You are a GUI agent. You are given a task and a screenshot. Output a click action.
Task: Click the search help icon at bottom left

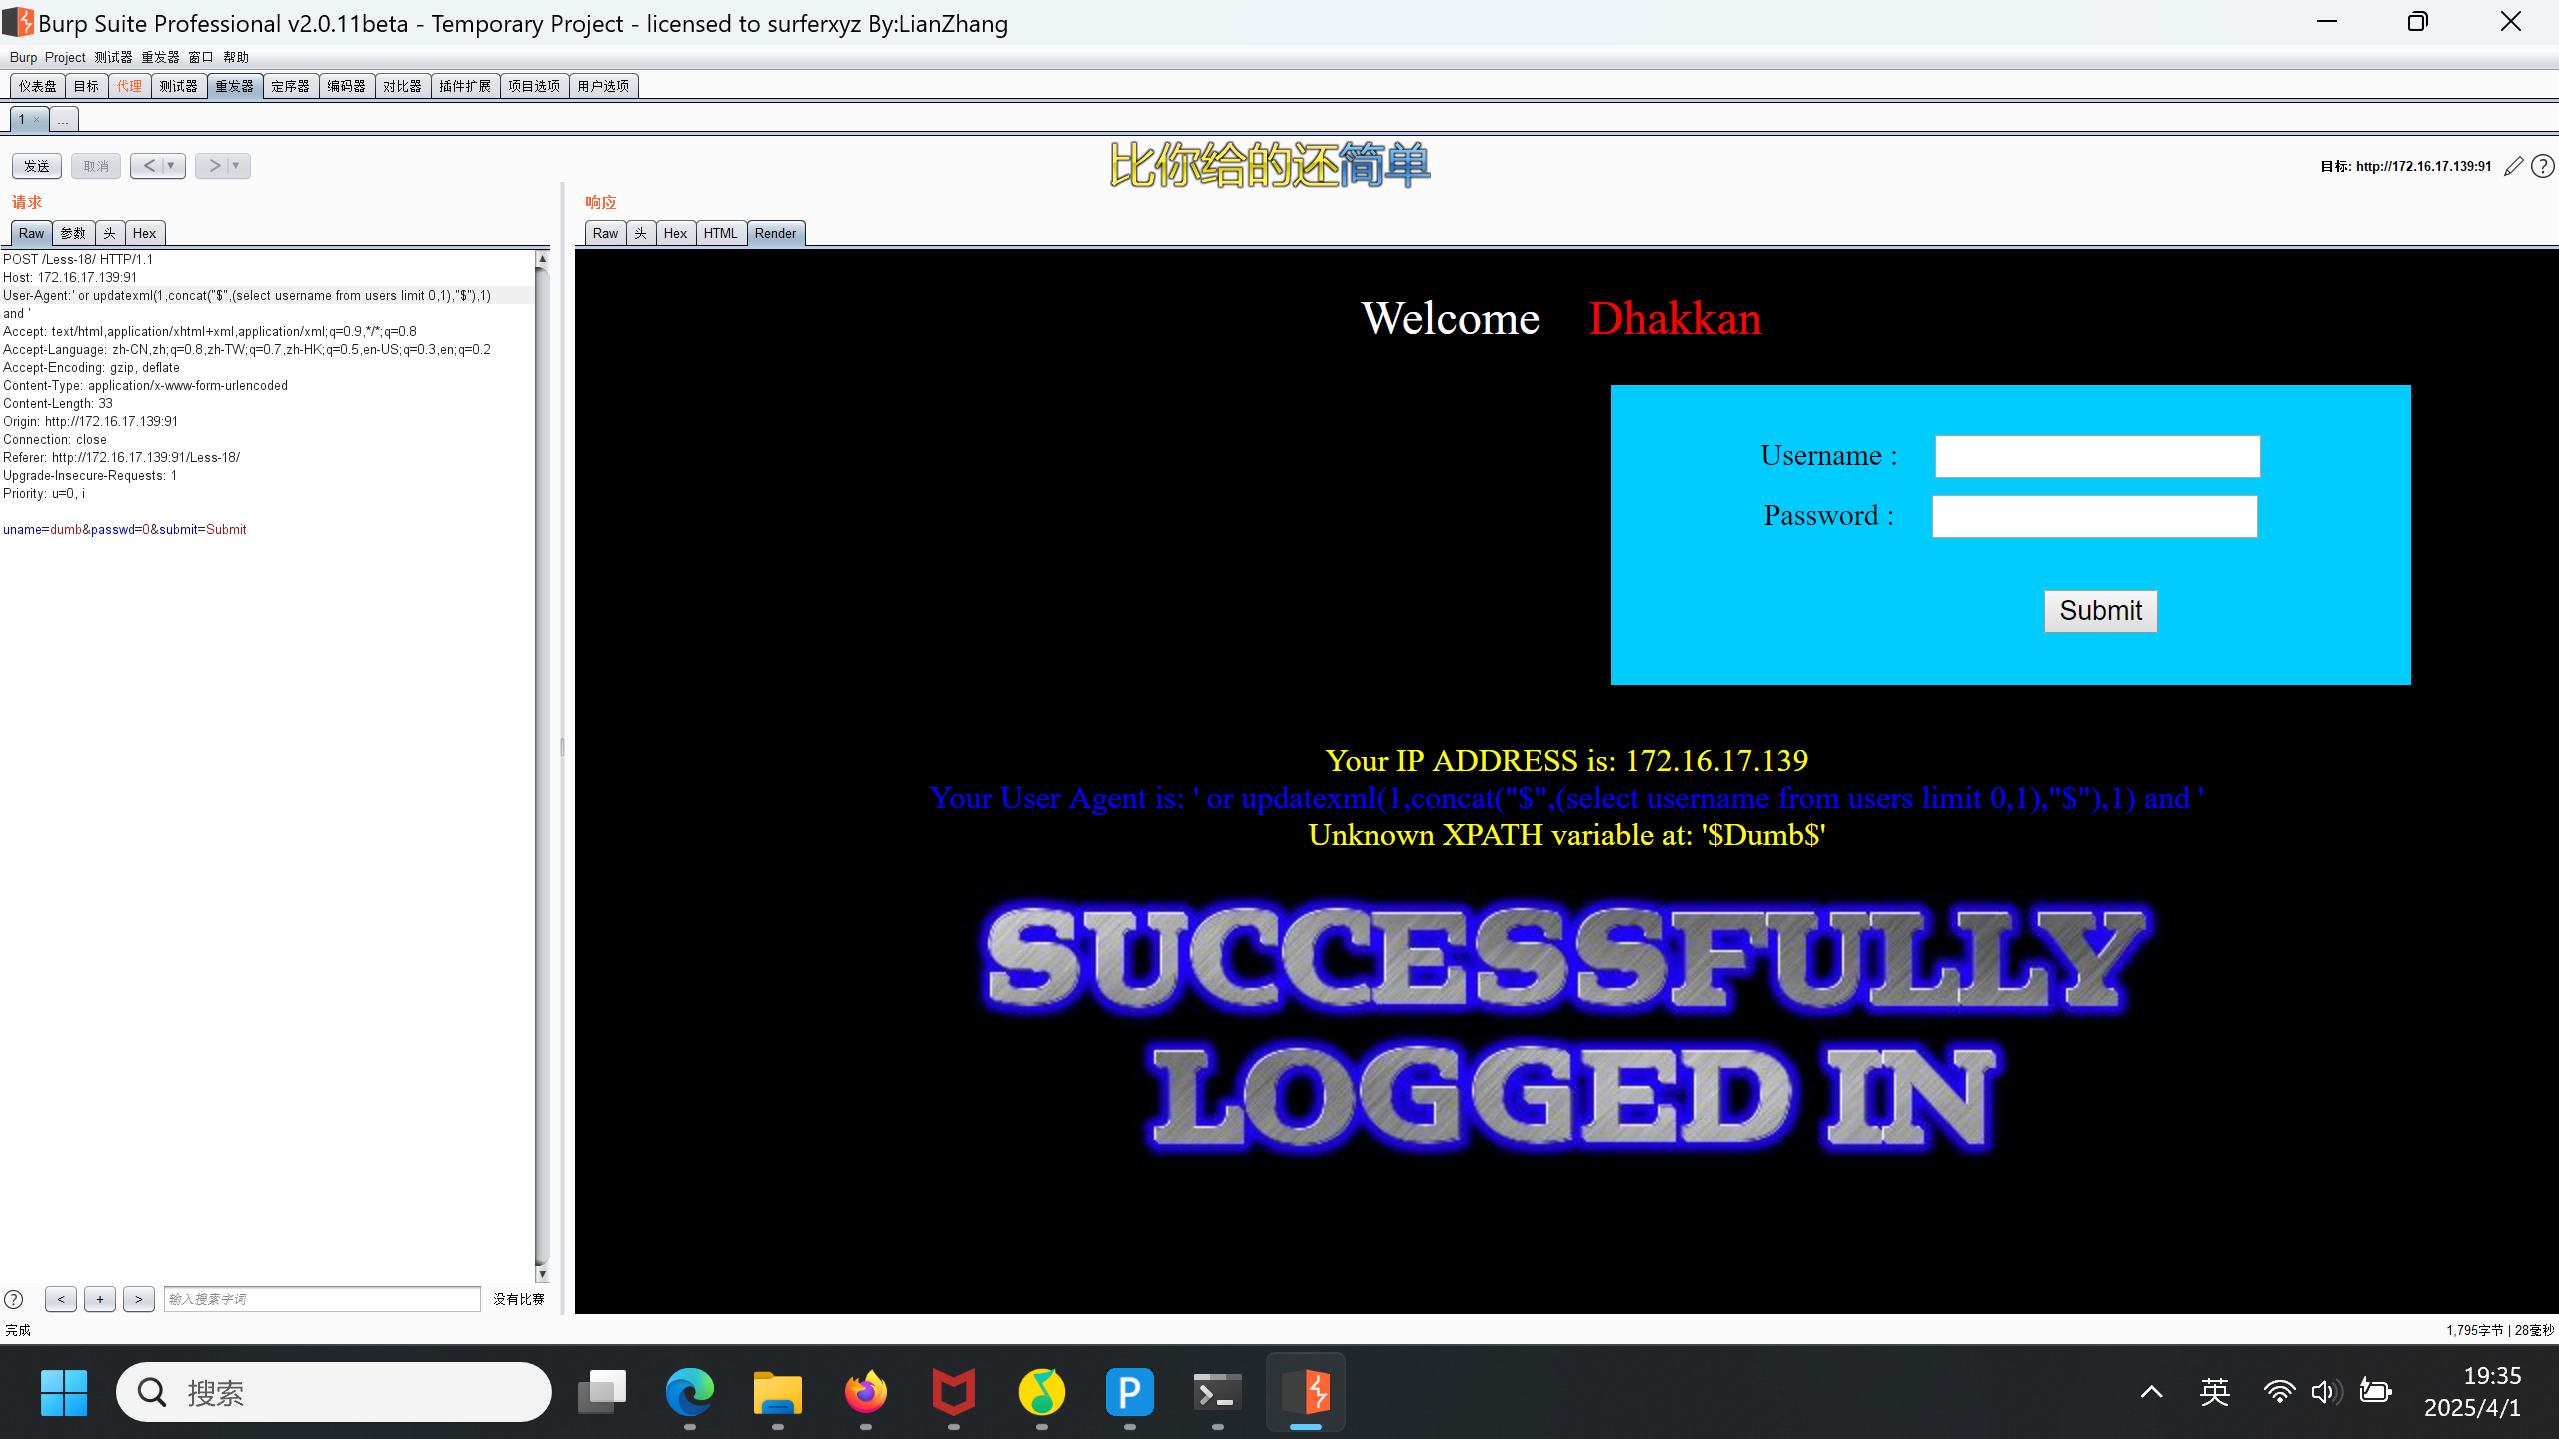[14, 1299]
